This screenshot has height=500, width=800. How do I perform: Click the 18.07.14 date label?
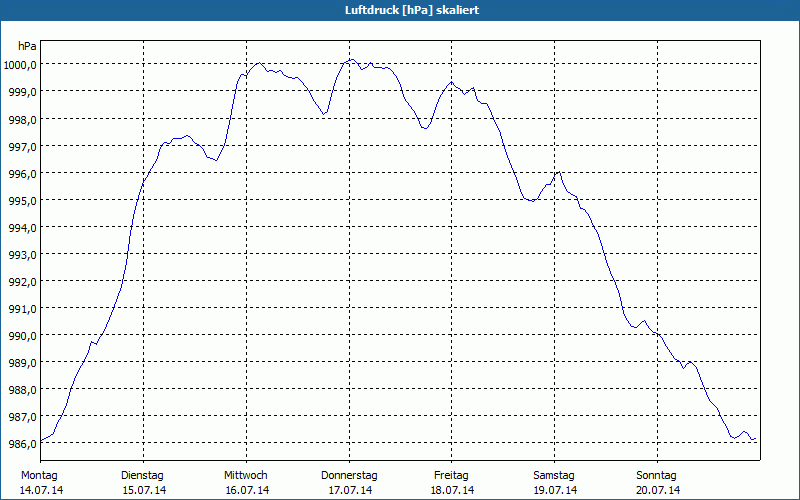(453, 490)
